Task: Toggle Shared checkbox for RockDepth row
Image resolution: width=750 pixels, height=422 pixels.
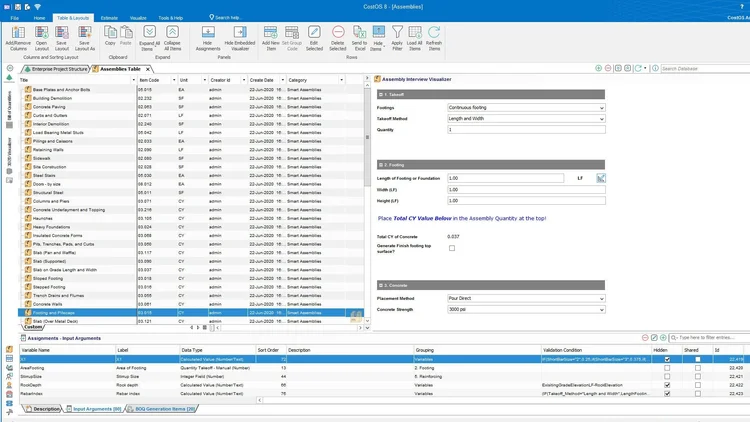Action: pos(698,385)
